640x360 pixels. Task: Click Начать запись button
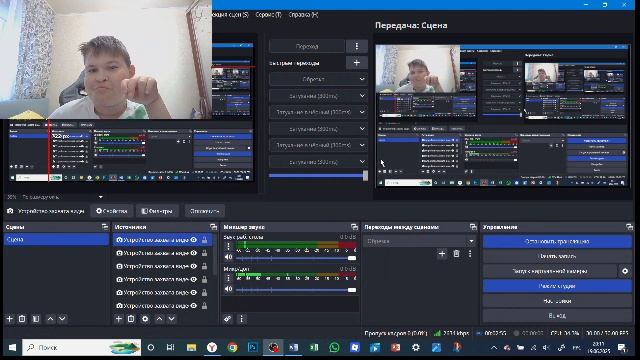pyautogui.click(x=557, y=256)
